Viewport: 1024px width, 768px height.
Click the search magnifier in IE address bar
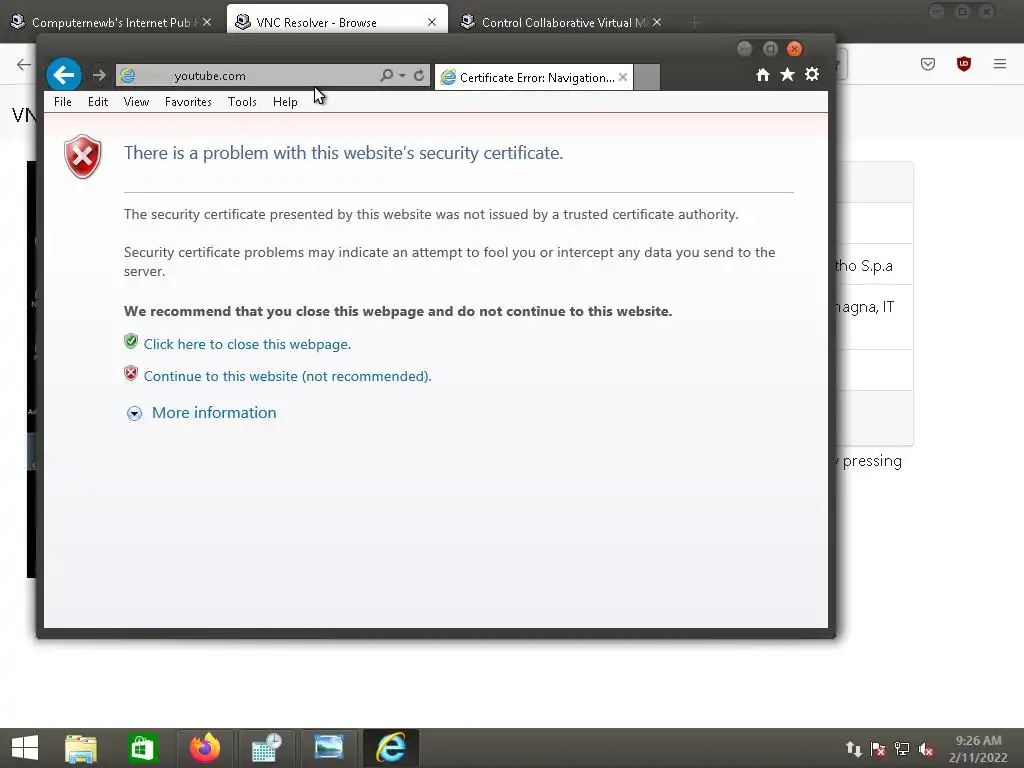click(x=387, y=75)
